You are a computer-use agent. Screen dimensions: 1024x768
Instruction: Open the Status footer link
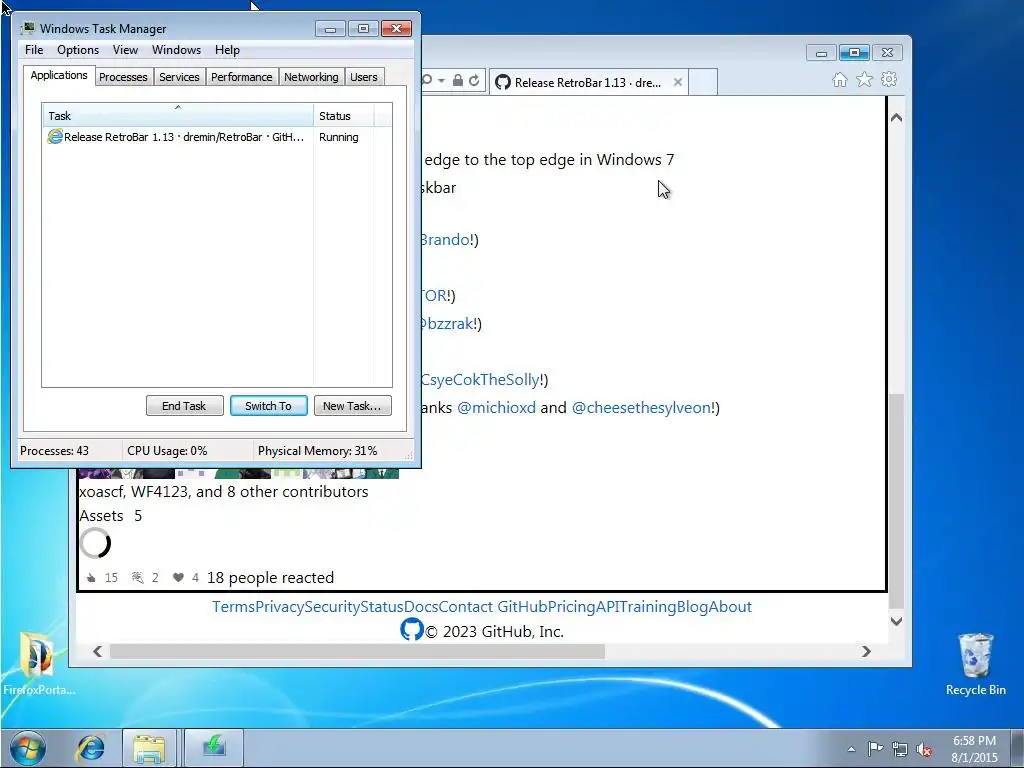click(381, 607)
